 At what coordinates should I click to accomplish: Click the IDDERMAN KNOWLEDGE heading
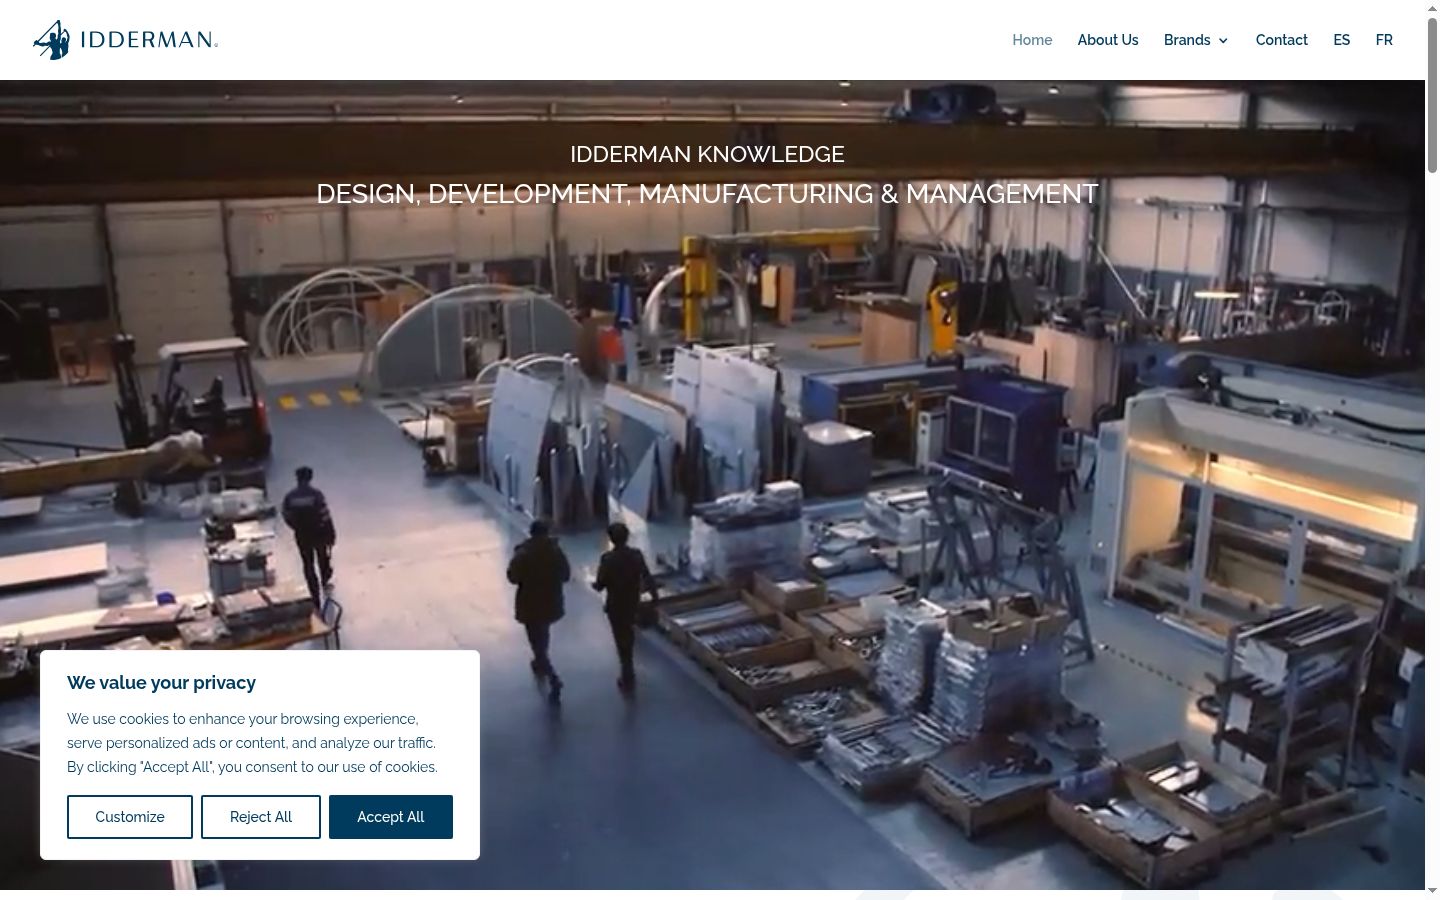707,154
